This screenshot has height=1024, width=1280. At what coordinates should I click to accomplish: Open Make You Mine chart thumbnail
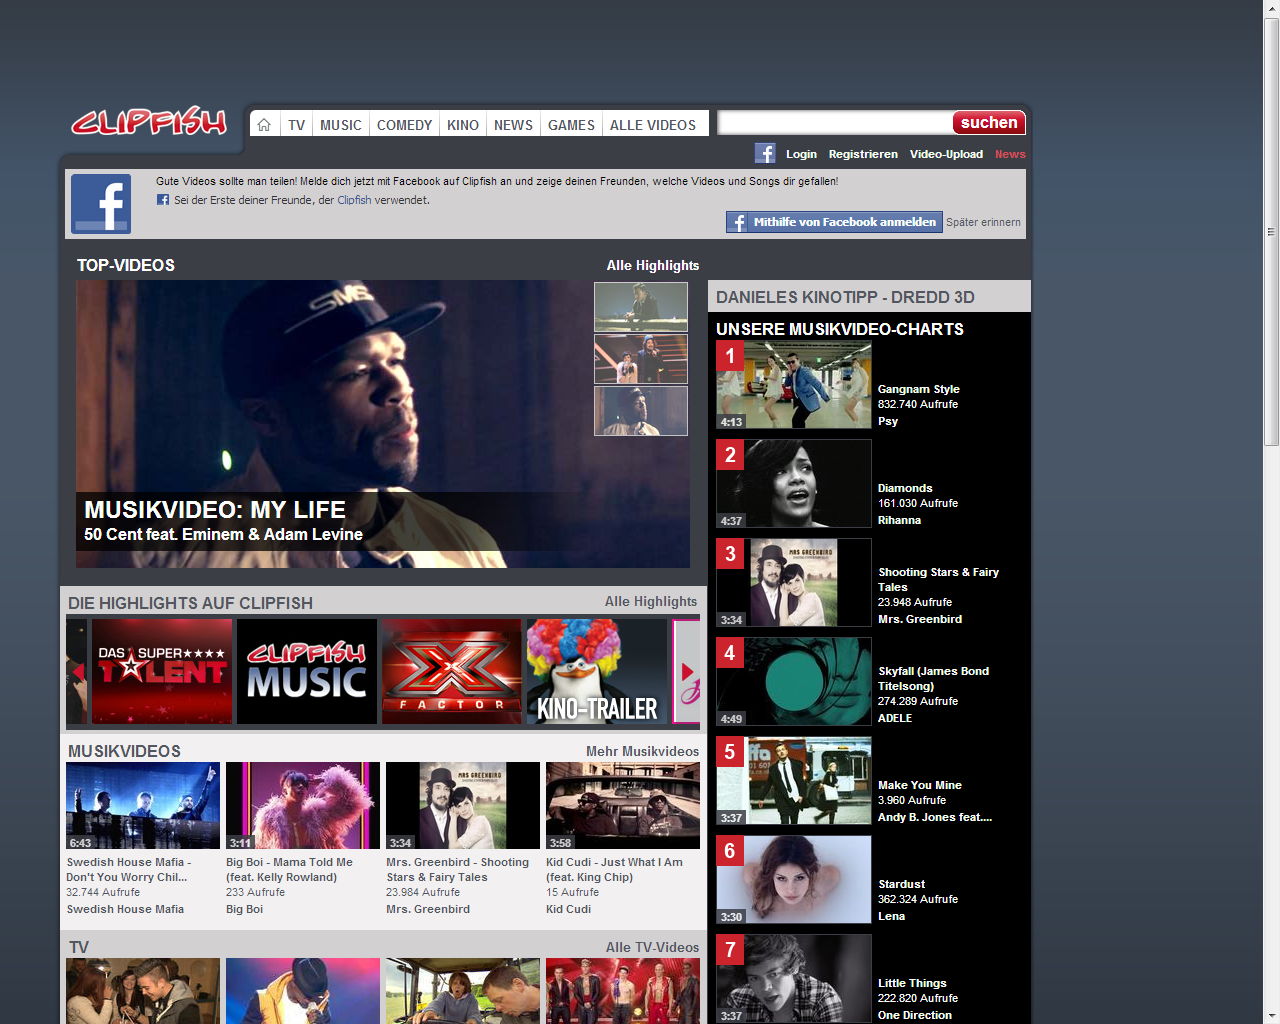point(794,781)
